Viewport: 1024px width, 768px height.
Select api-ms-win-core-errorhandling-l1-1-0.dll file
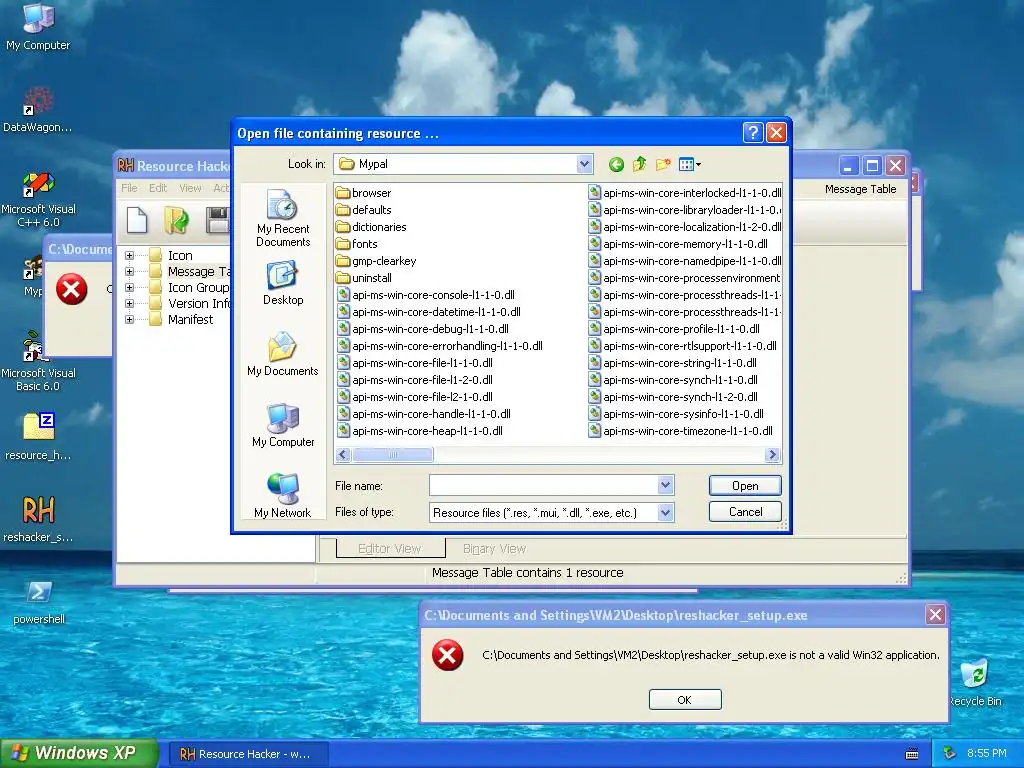point(440,345)
